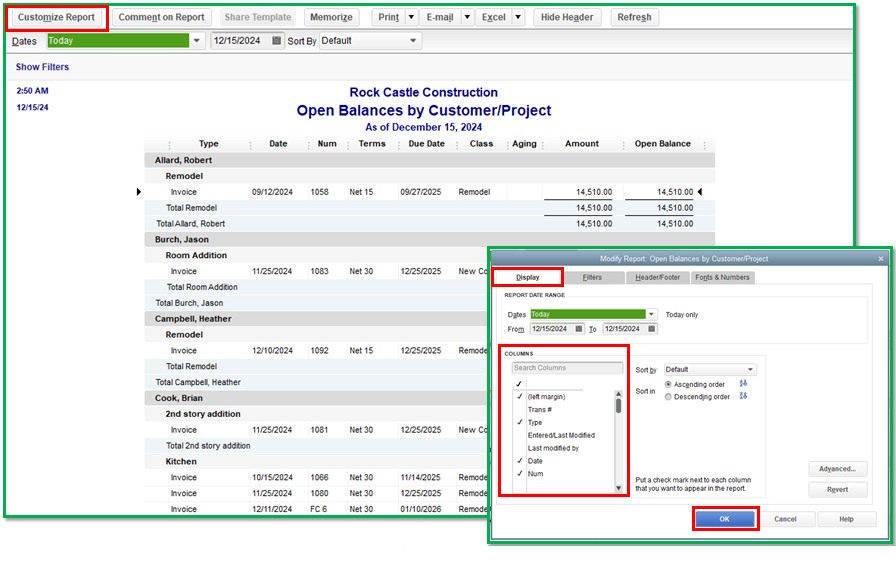Click Help in Modify Report dialog
Image resolution: width=896 pixels, height=566 pixels.
point(846,519)
